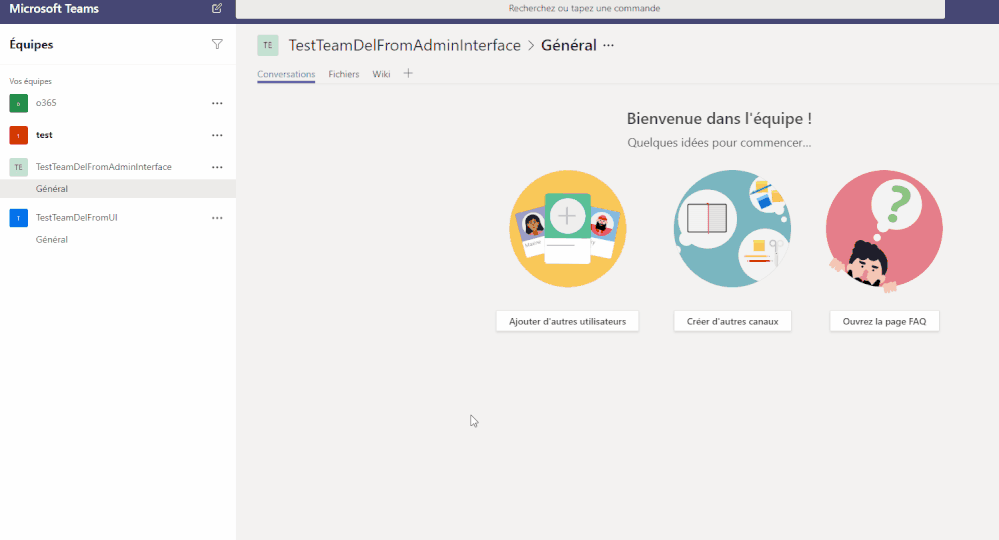Open the teams filter funnel icon
The width and height of the screenshot is (999, 540).
point(217,44)
